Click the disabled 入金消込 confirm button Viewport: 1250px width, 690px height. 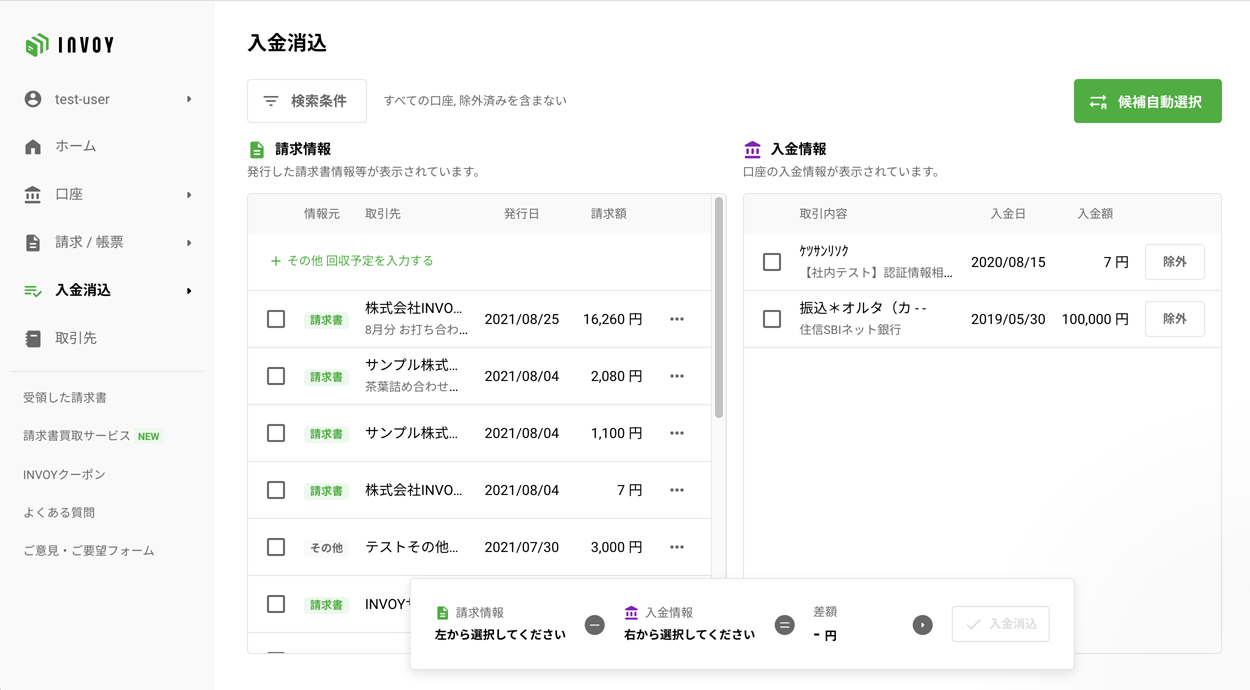click(1001, 624)
